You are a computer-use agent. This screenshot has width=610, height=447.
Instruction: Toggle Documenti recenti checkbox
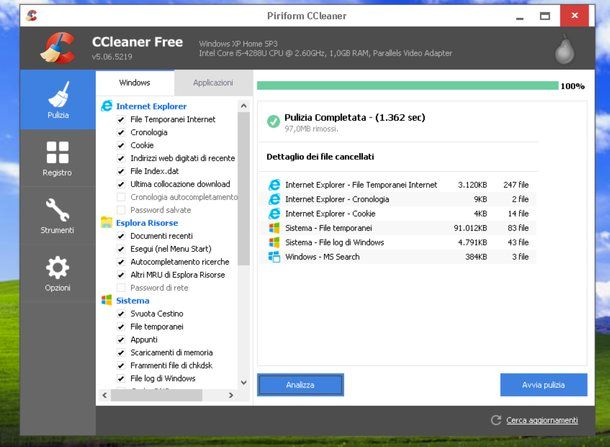click(x=121, y=236)
